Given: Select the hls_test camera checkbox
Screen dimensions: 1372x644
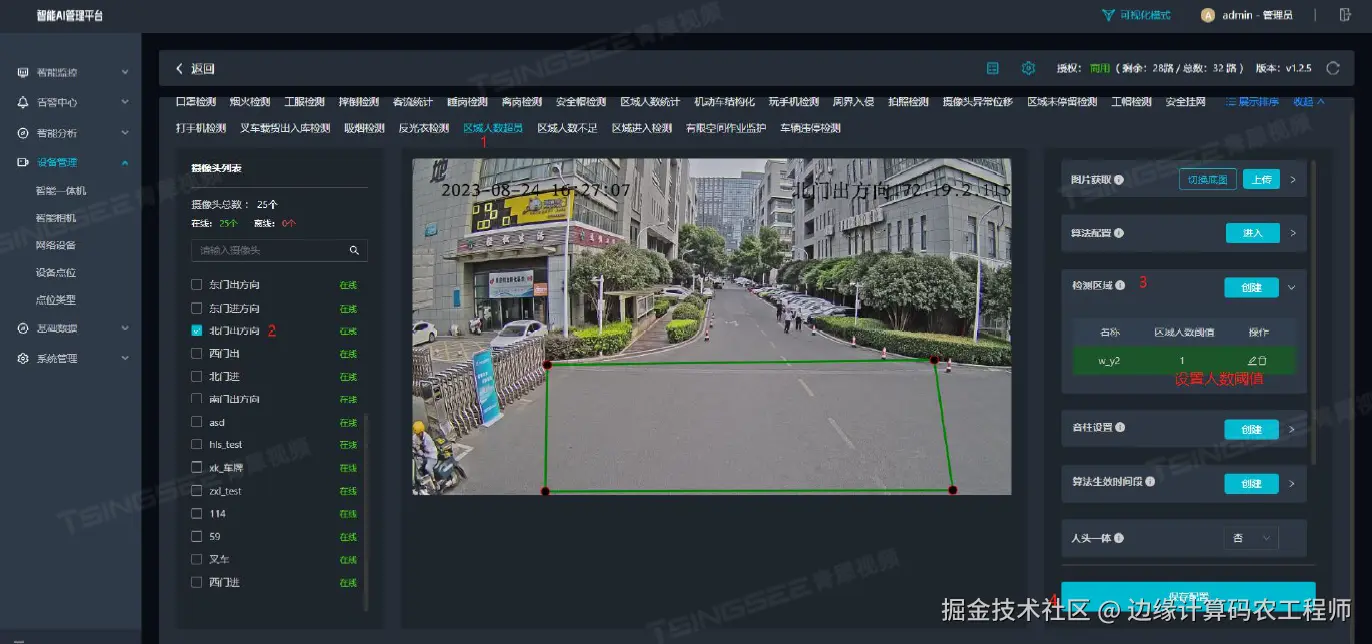Looking at the screenshot, I should pos(196,444).
